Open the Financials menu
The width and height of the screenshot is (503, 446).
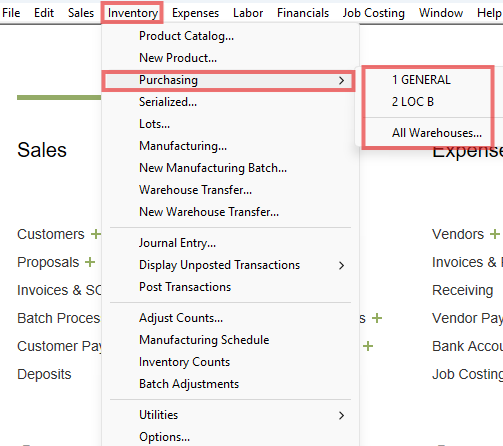[303, 13]
